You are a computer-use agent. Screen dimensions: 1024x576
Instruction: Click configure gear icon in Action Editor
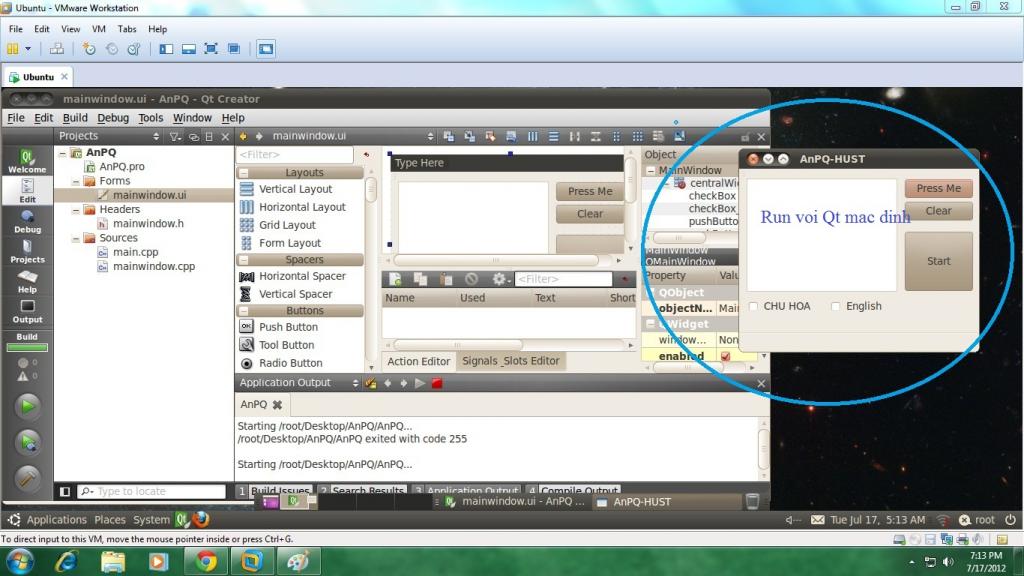(x=500, y=279)
